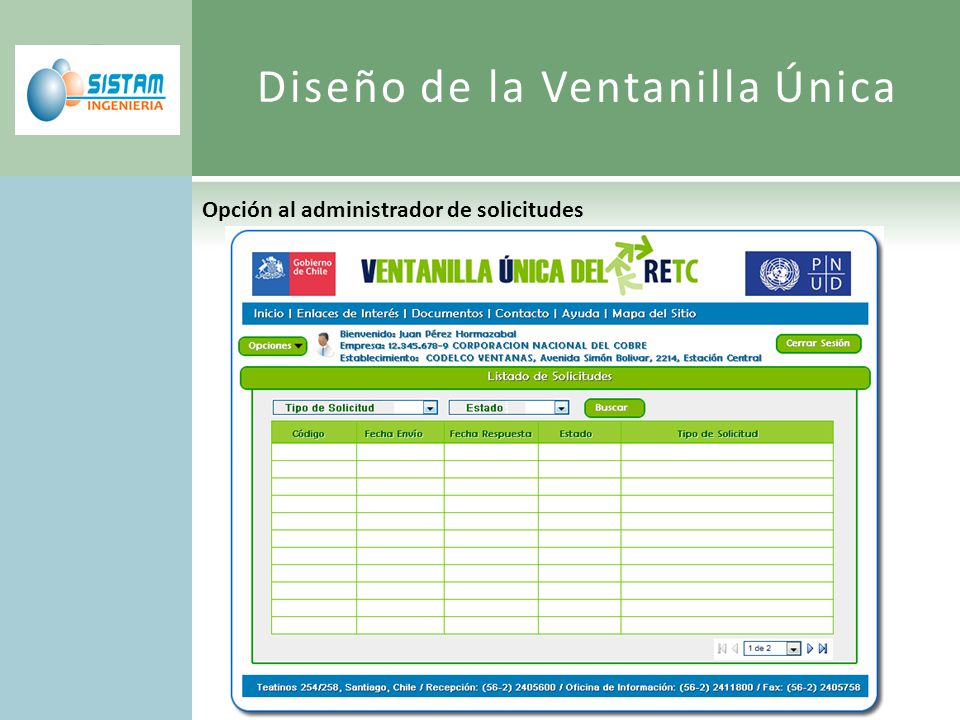
Task: Click the SISTAM Ingeniería logo
Action: point(97,90)
